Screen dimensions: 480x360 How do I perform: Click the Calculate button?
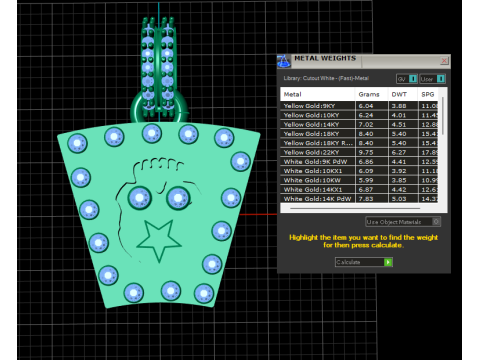tap(364, 262)
